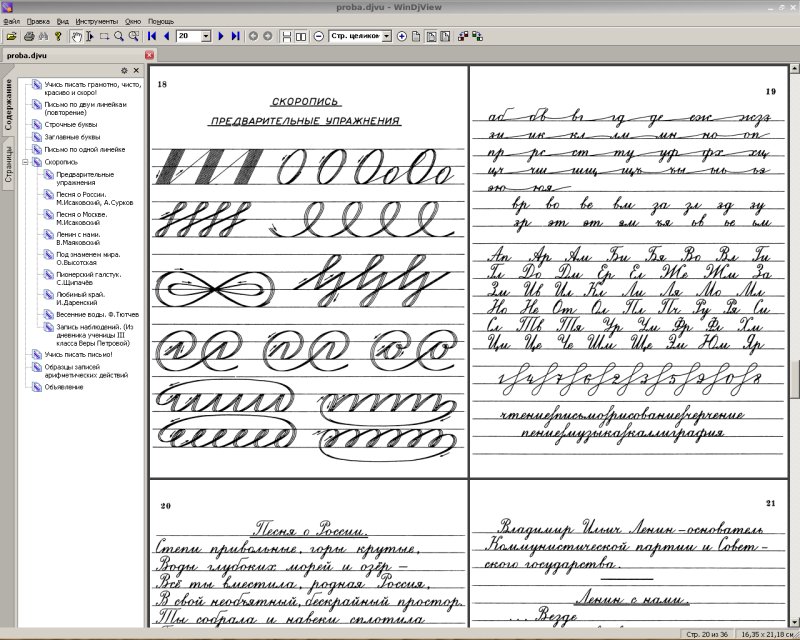Screen dimensions: 800x640
Task: Go to first page arrow button
Action: 151,36
